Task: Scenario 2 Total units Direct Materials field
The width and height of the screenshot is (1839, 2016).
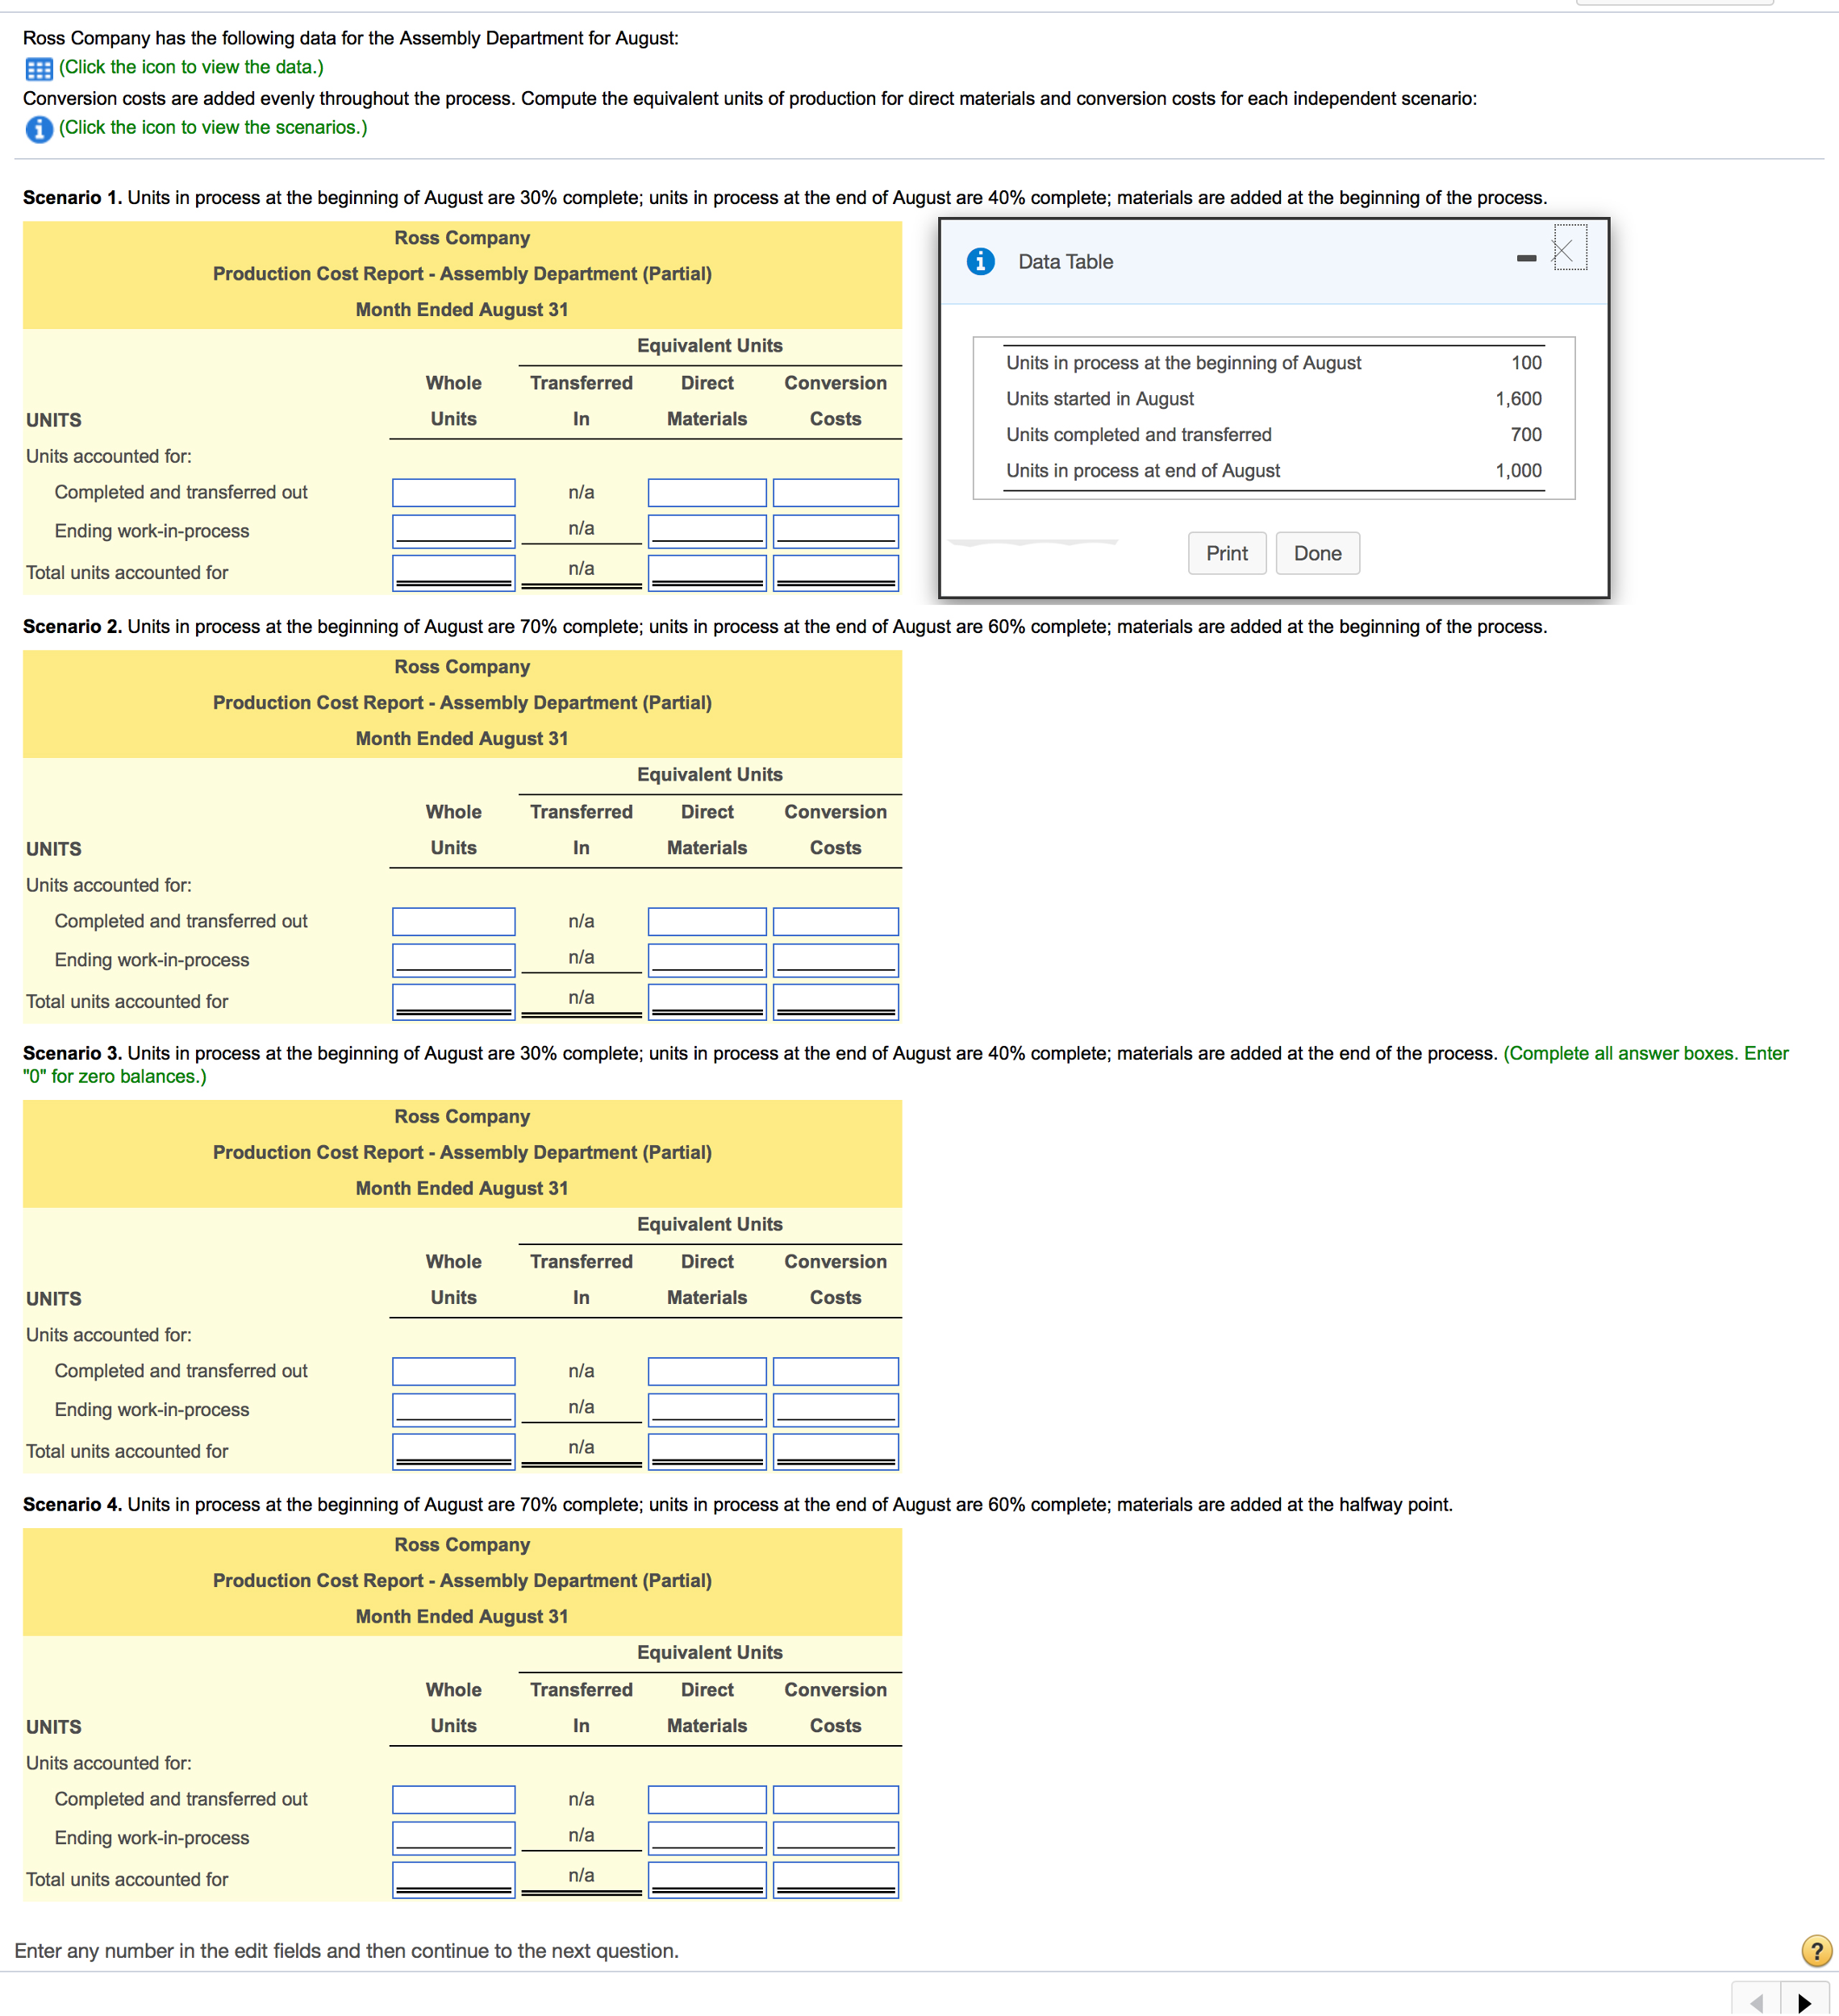Action: point(707,1002)
